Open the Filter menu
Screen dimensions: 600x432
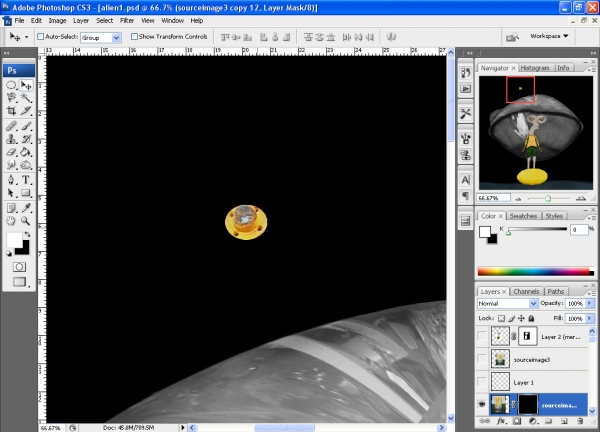tap(127, 21)
